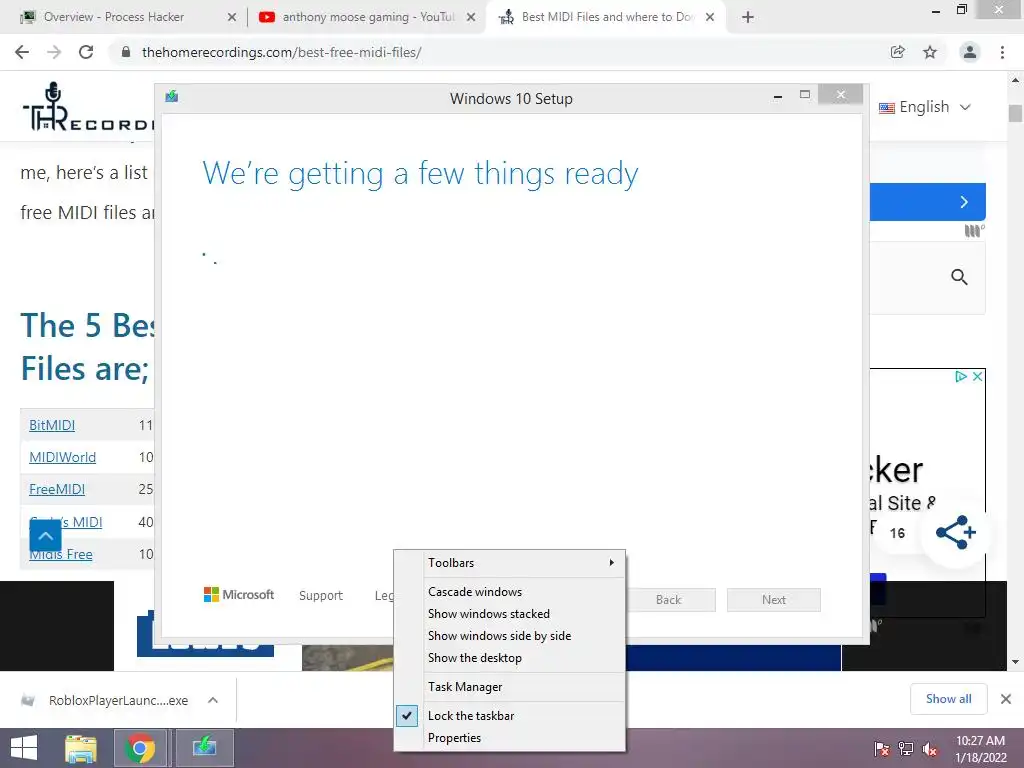Open the Chrome profile avatar
The image size is (1024, 768).
tap(970, 52)
